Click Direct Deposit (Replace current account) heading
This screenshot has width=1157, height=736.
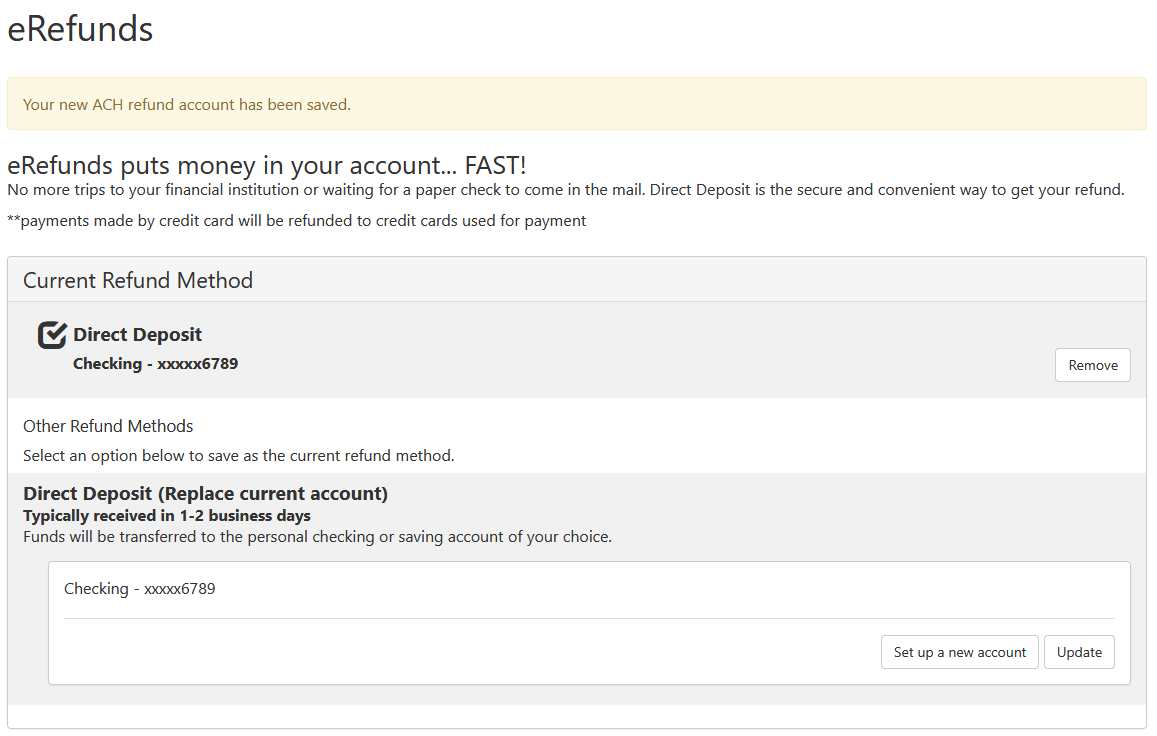205,493
